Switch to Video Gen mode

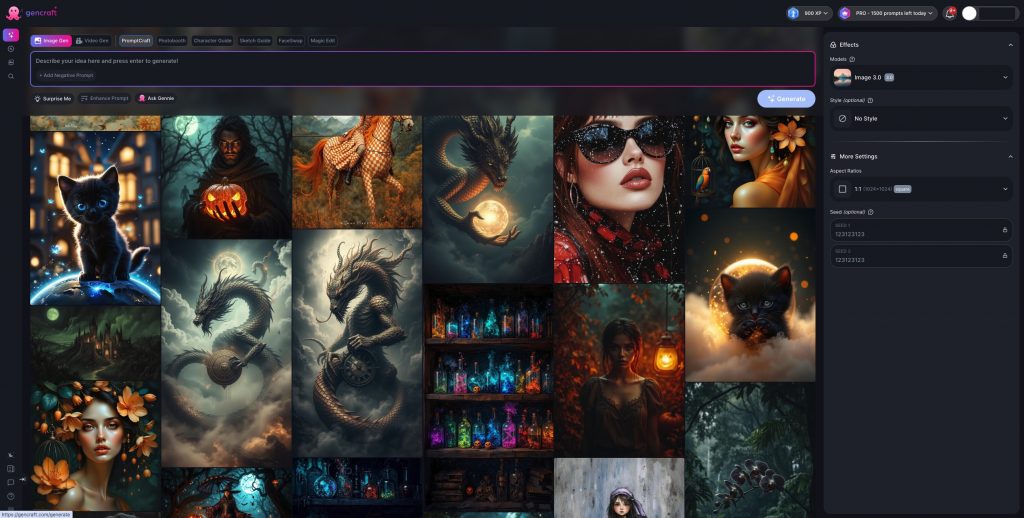pos(93,41)
